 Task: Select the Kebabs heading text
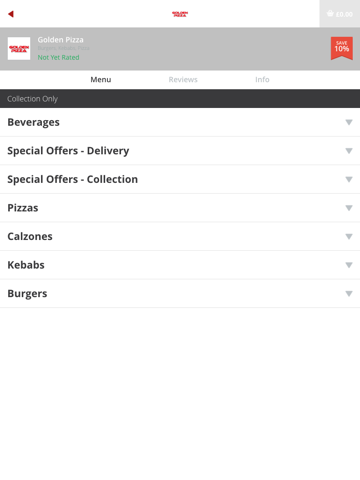pyautogui.click(x=26, y=265)
